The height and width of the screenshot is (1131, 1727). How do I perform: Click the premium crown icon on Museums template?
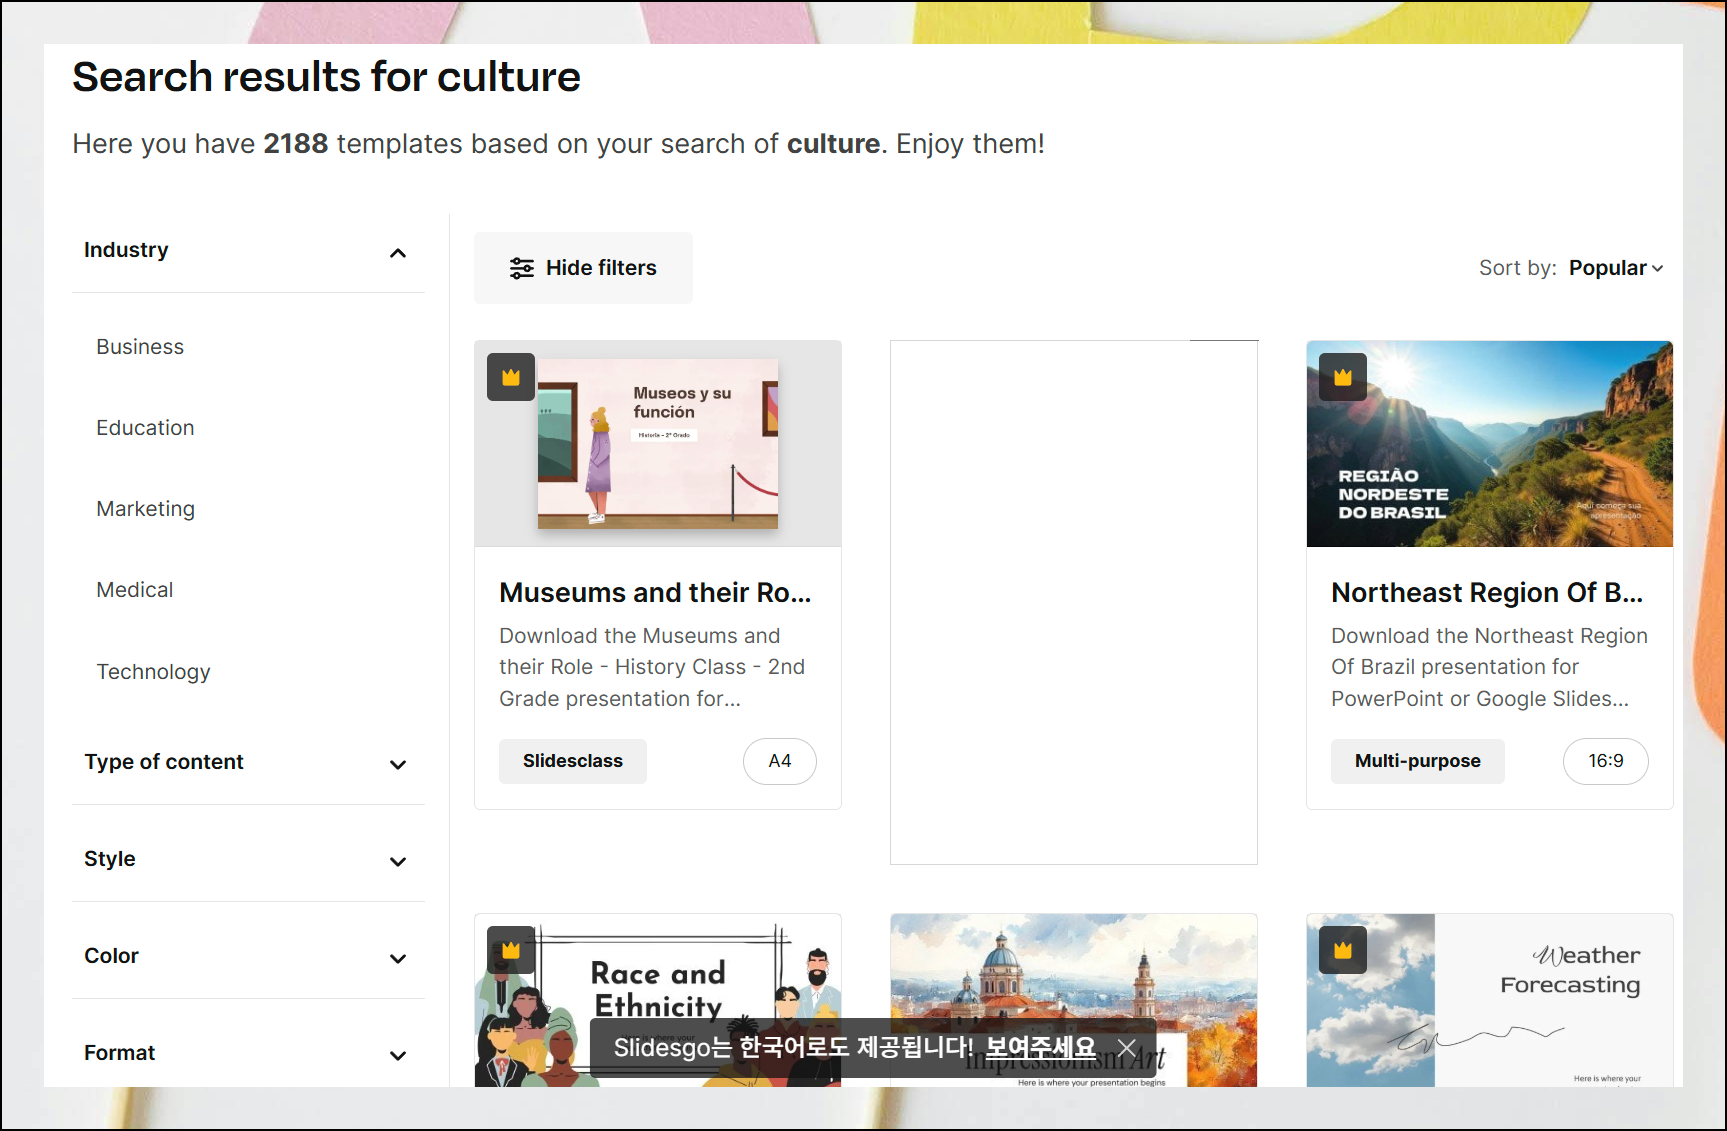[x=511, y=377]
